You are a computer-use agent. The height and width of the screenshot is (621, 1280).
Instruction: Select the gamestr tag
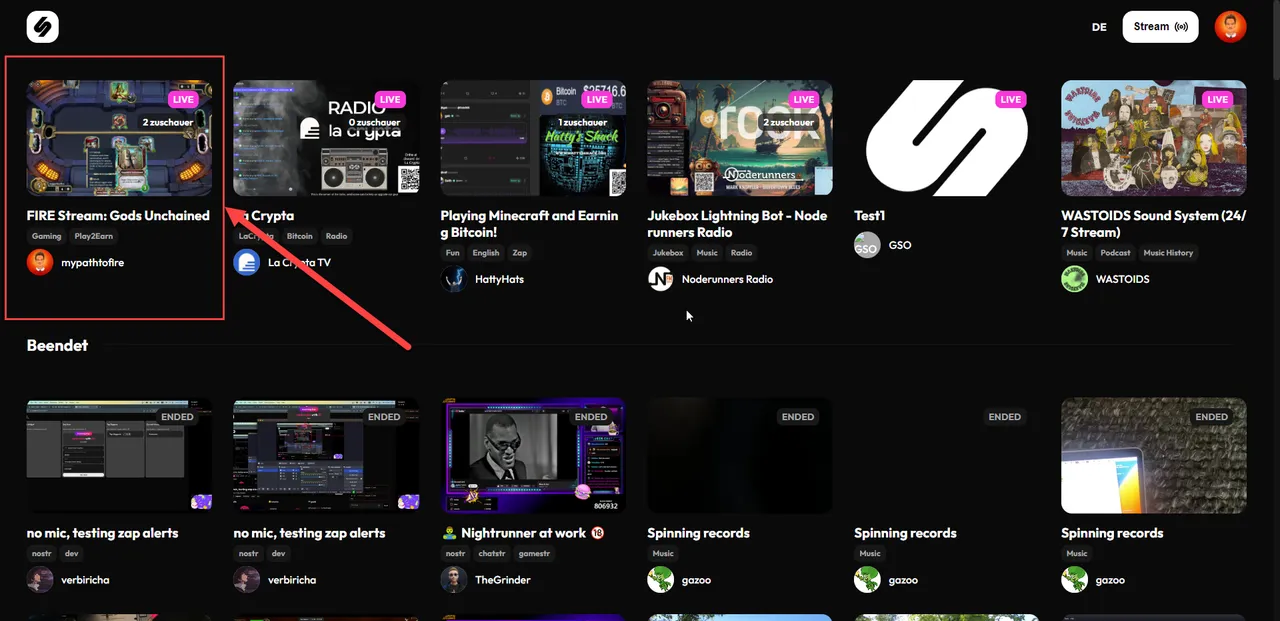click(533, 554)
